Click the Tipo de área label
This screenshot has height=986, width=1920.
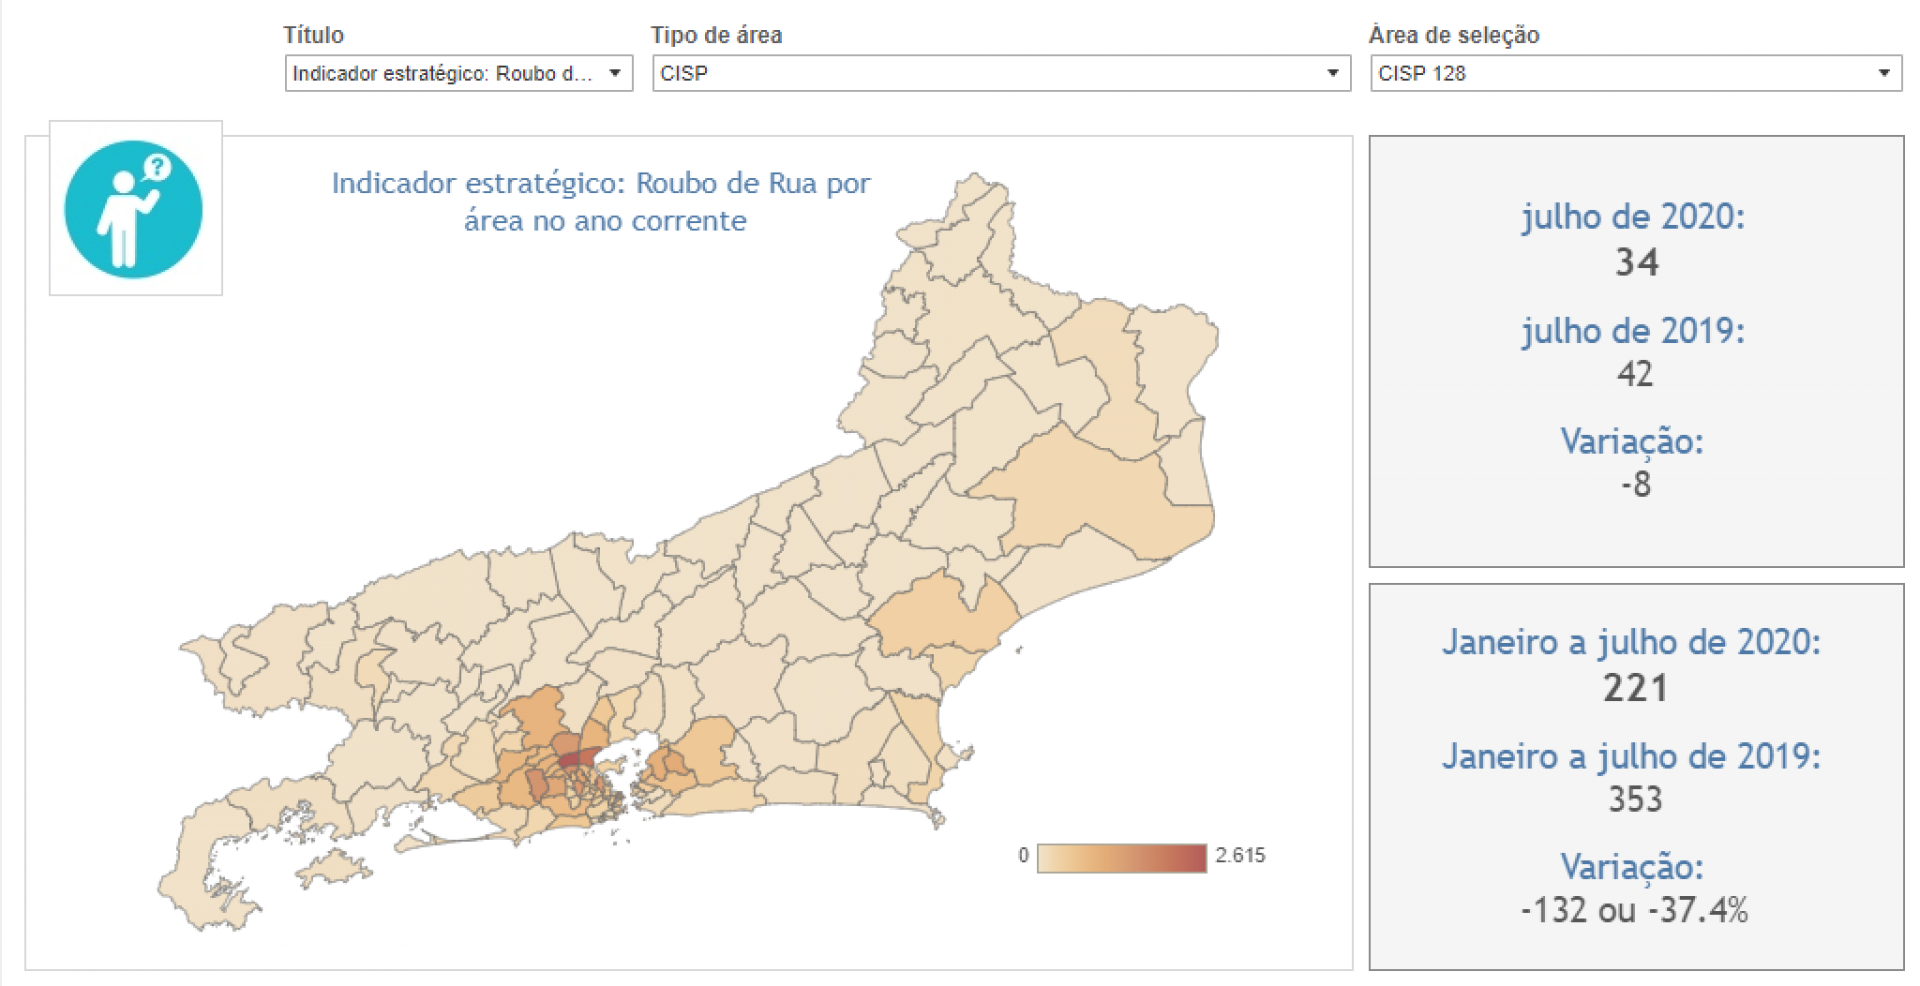(716, 35)
